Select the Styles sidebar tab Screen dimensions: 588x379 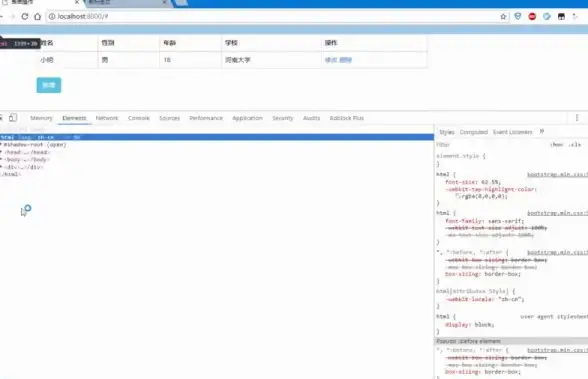tap(447, 132)
